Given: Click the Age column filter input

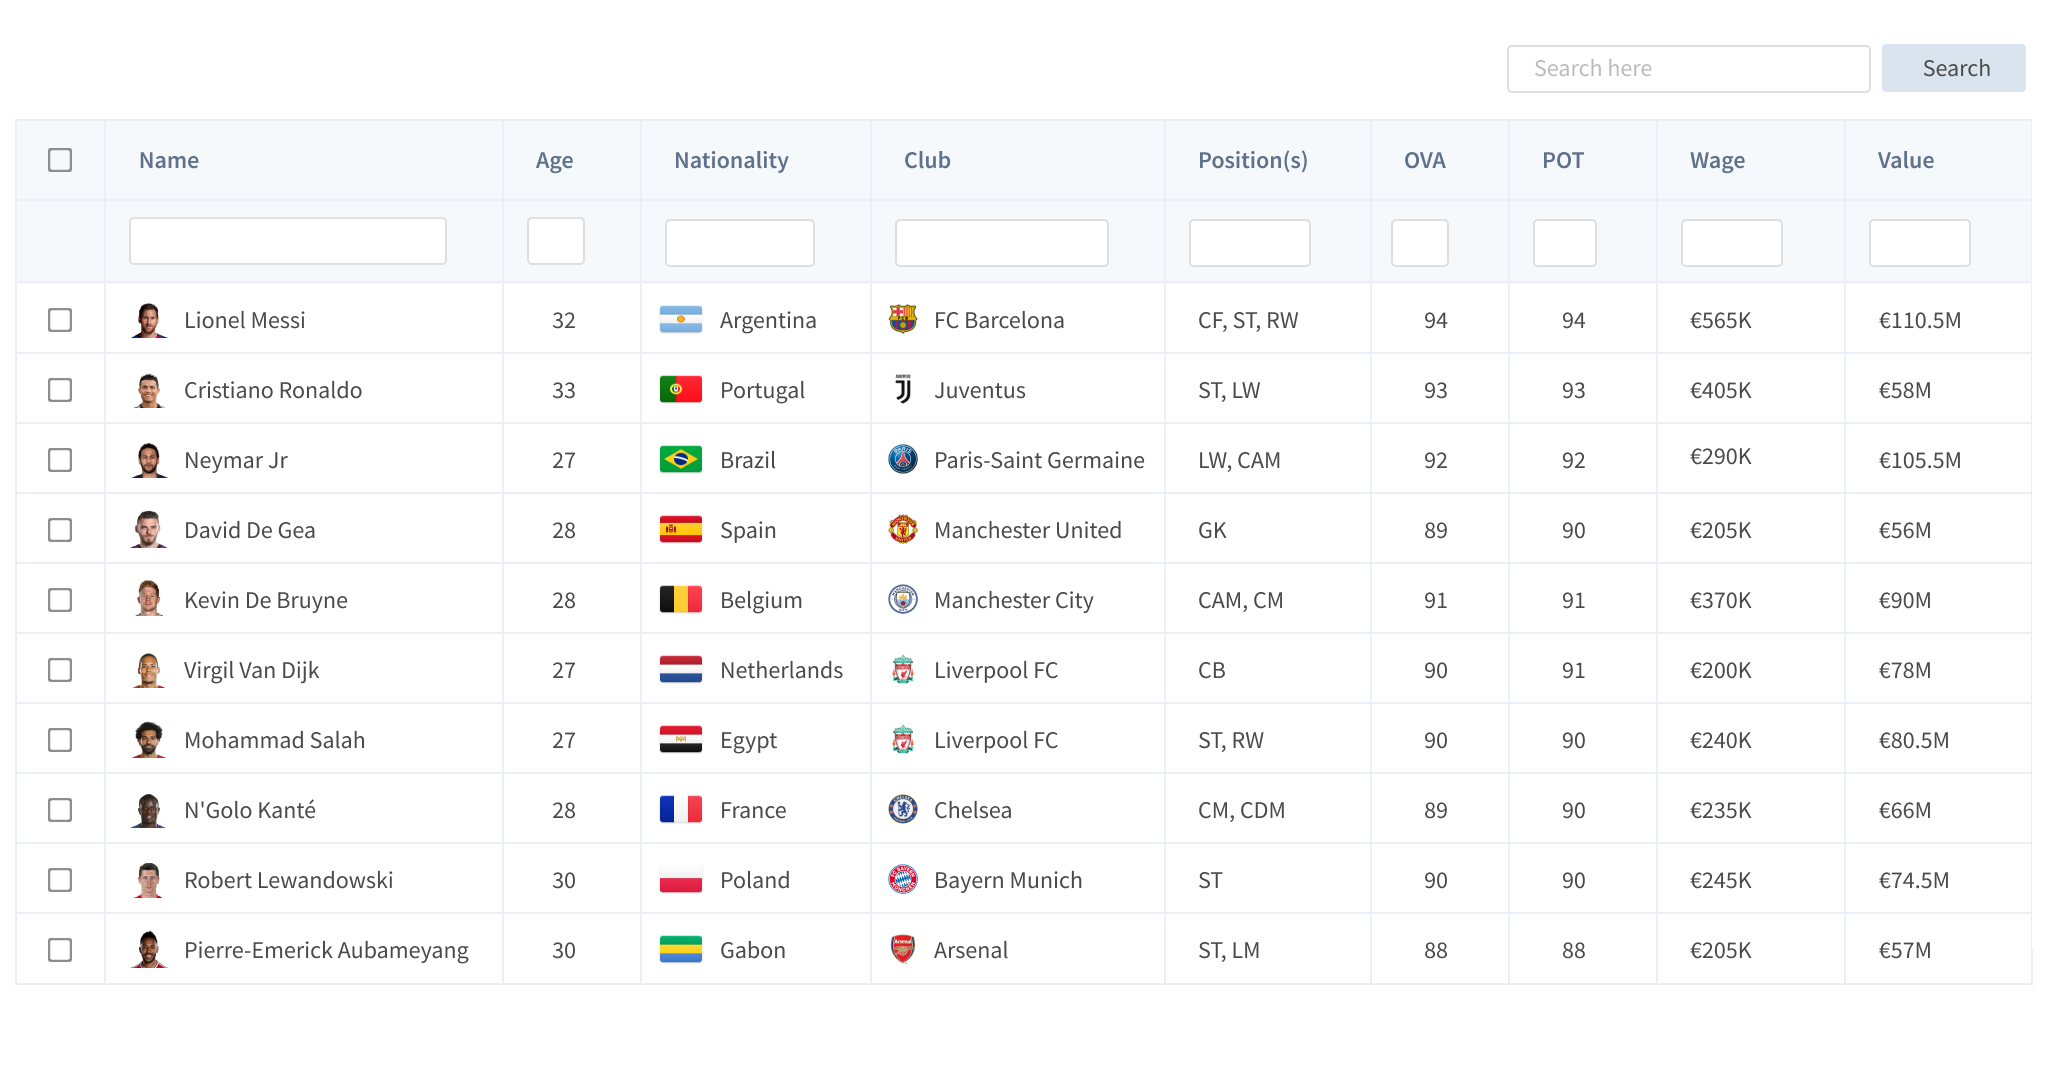Looking at the screenshot, I should (x=556, y=240).
